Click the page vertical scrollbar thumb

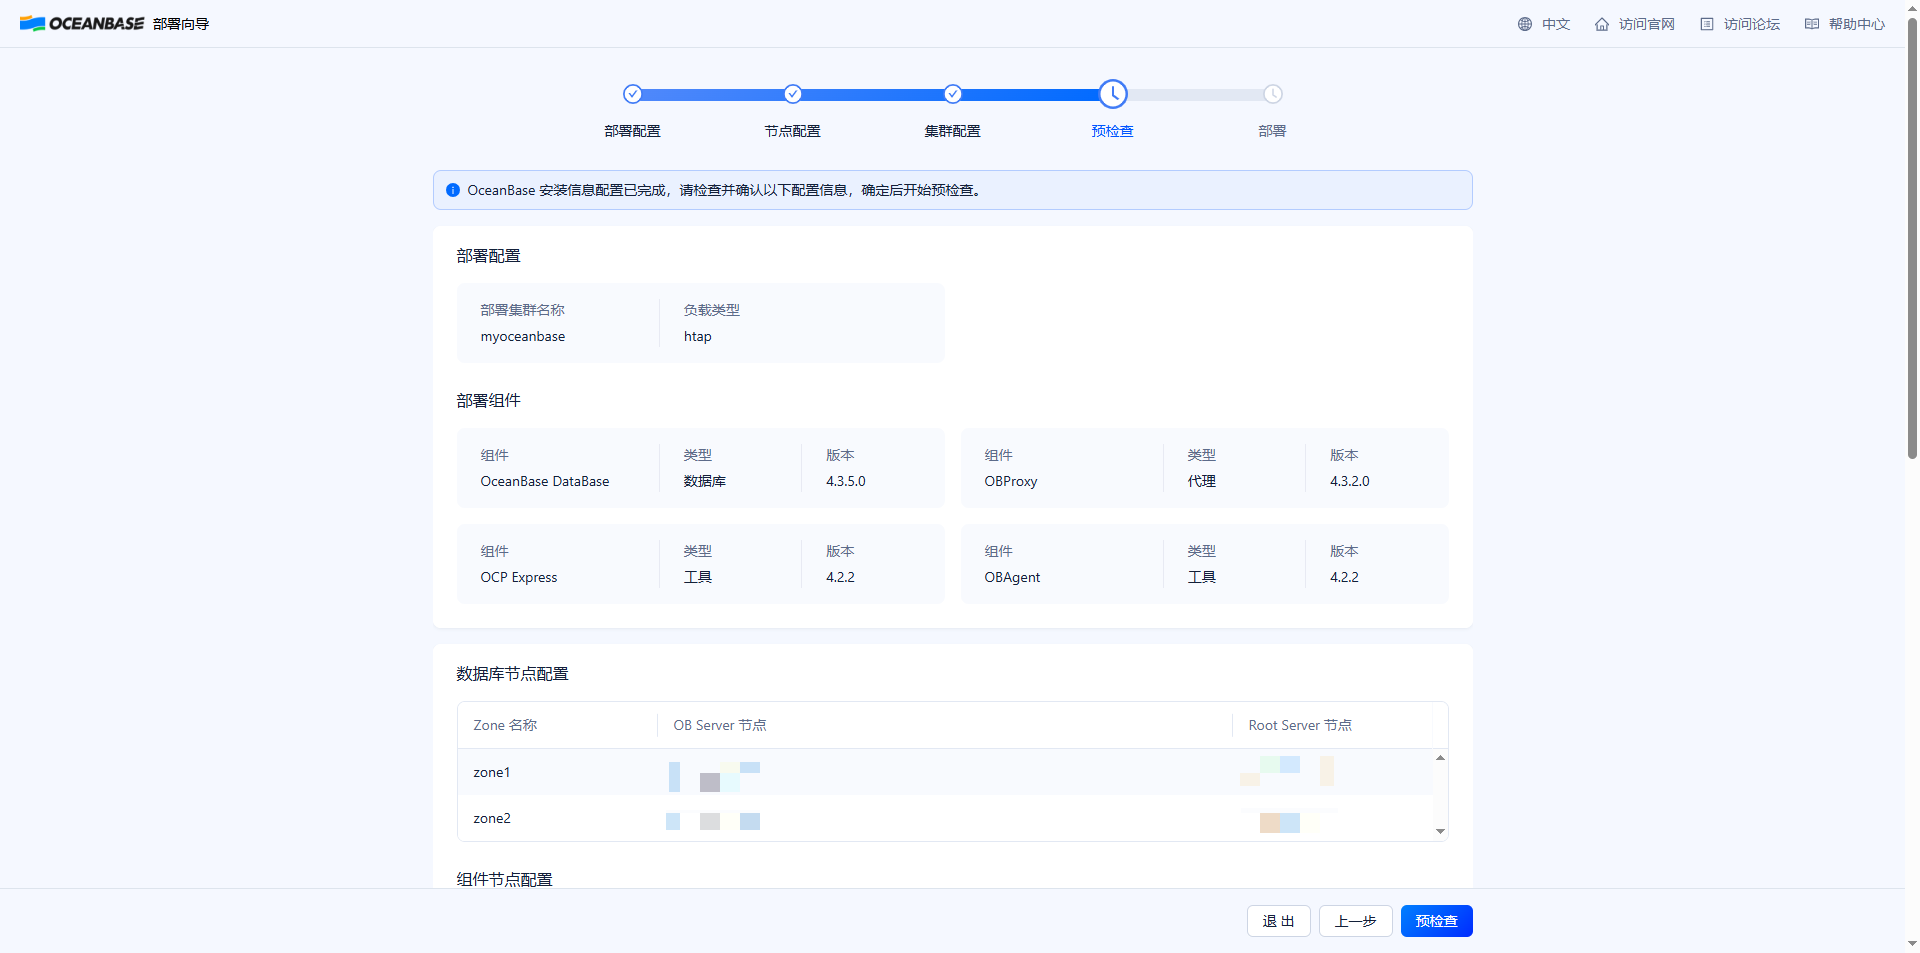click(x=1912, y=238)
